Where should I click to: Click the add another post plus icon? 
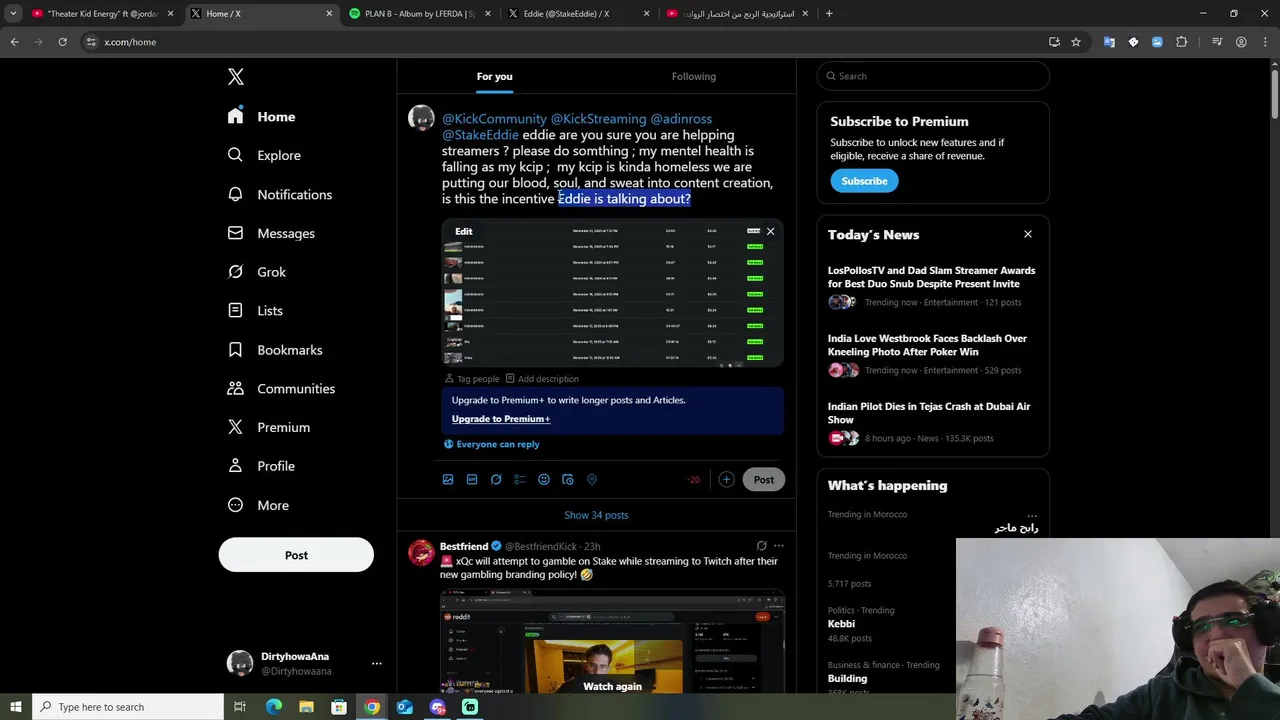(x=726, y=480)
